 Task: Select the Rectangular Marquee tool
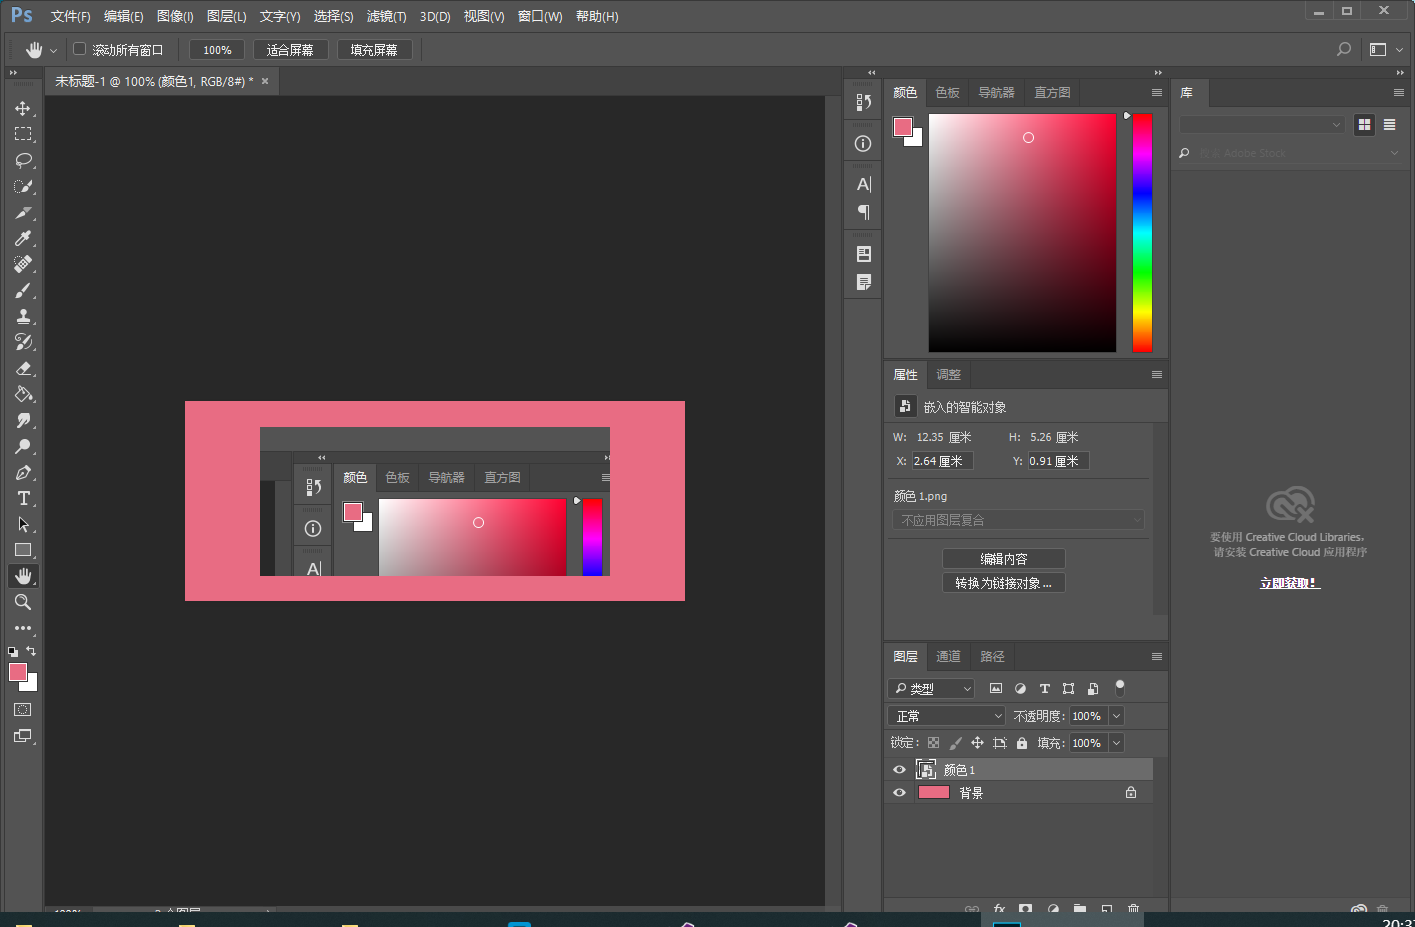[x=23, y=134]
